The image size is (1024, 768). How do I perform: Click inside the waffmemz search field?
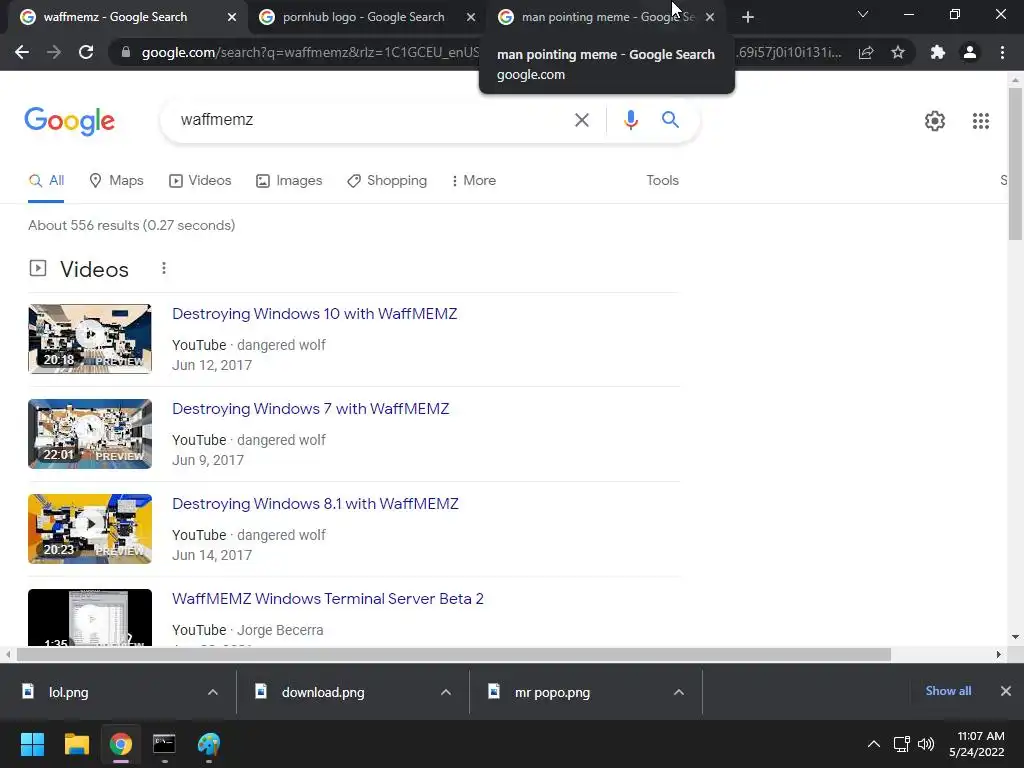(372, 120)
